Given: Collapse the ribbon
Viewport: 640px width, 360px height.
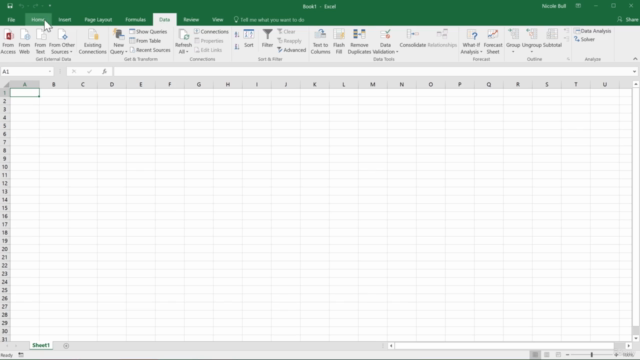Looking at the screenshot, I should [635, 59].
